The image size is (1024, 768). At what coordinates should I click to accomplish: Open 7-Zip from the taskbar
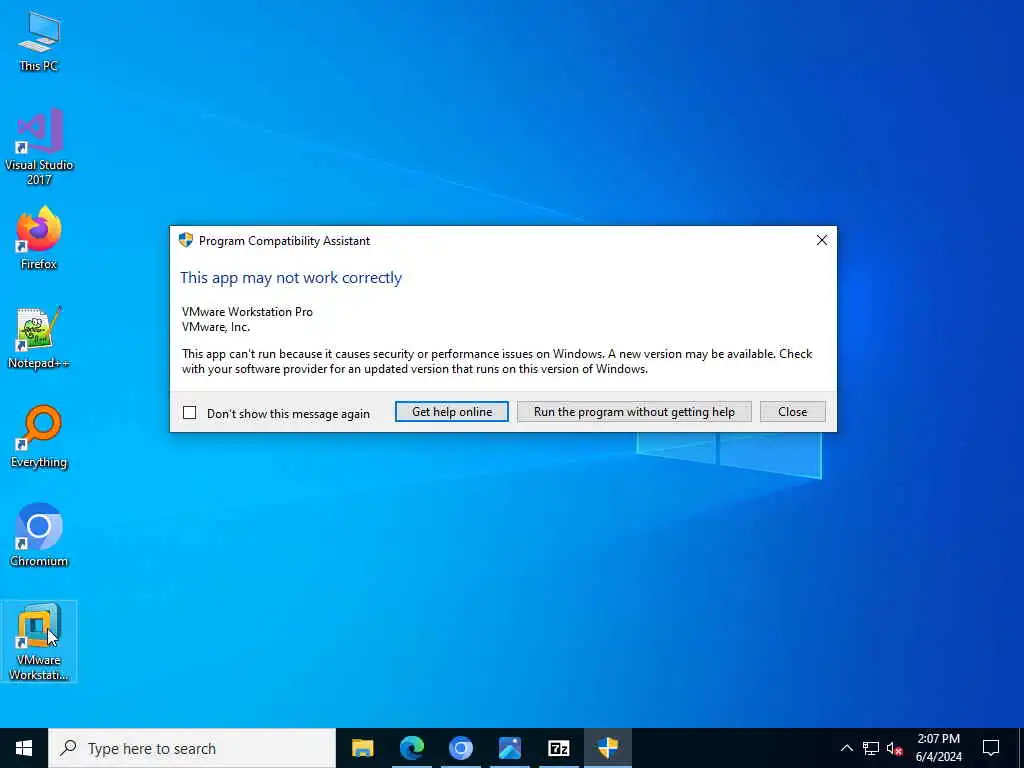[558, 748]
